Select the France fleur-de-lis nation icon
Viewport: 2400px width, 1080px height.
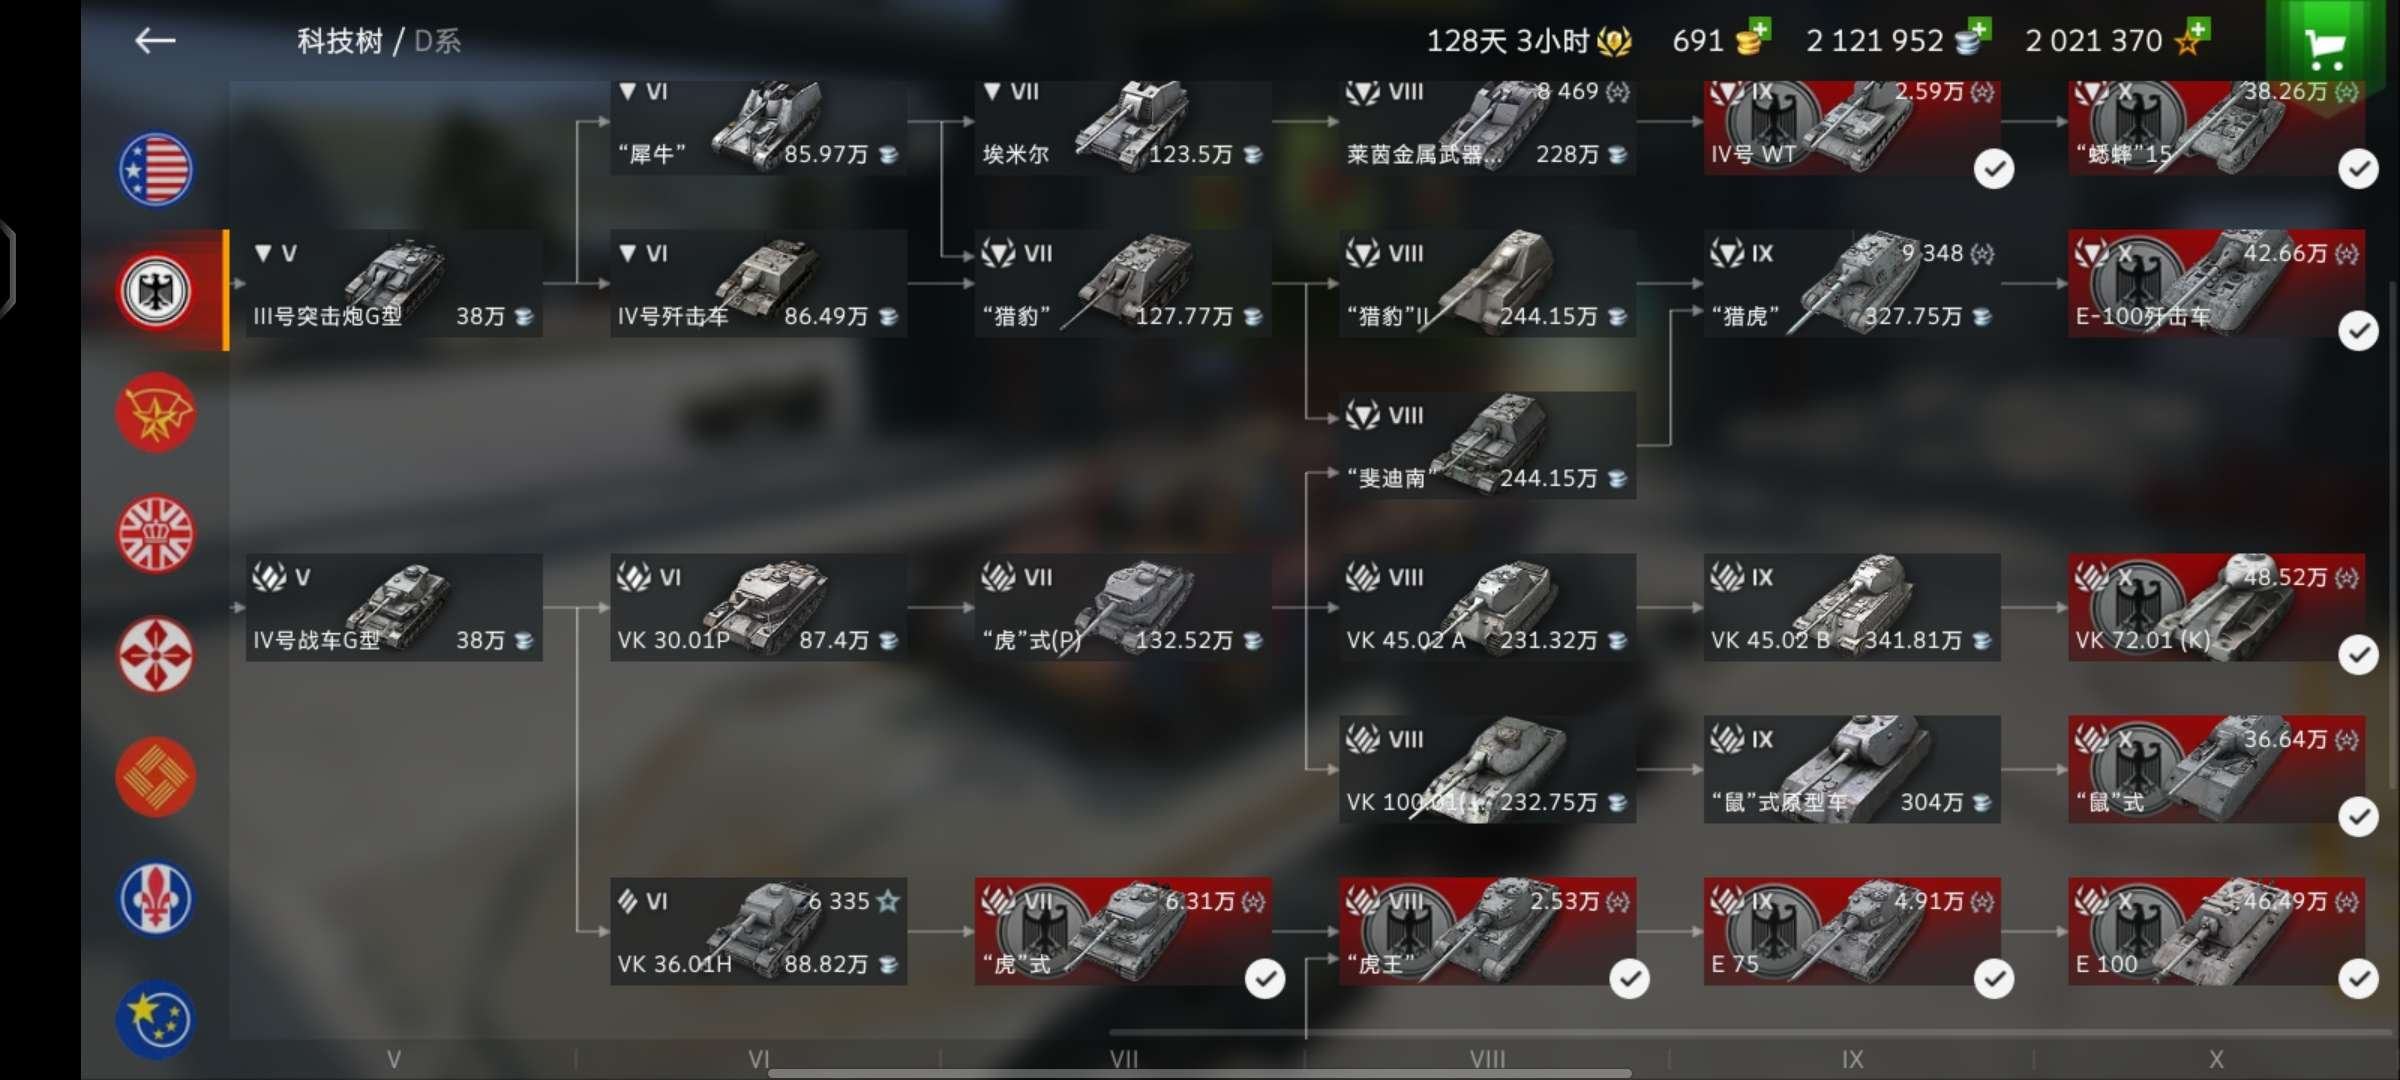tap(155, 899)
